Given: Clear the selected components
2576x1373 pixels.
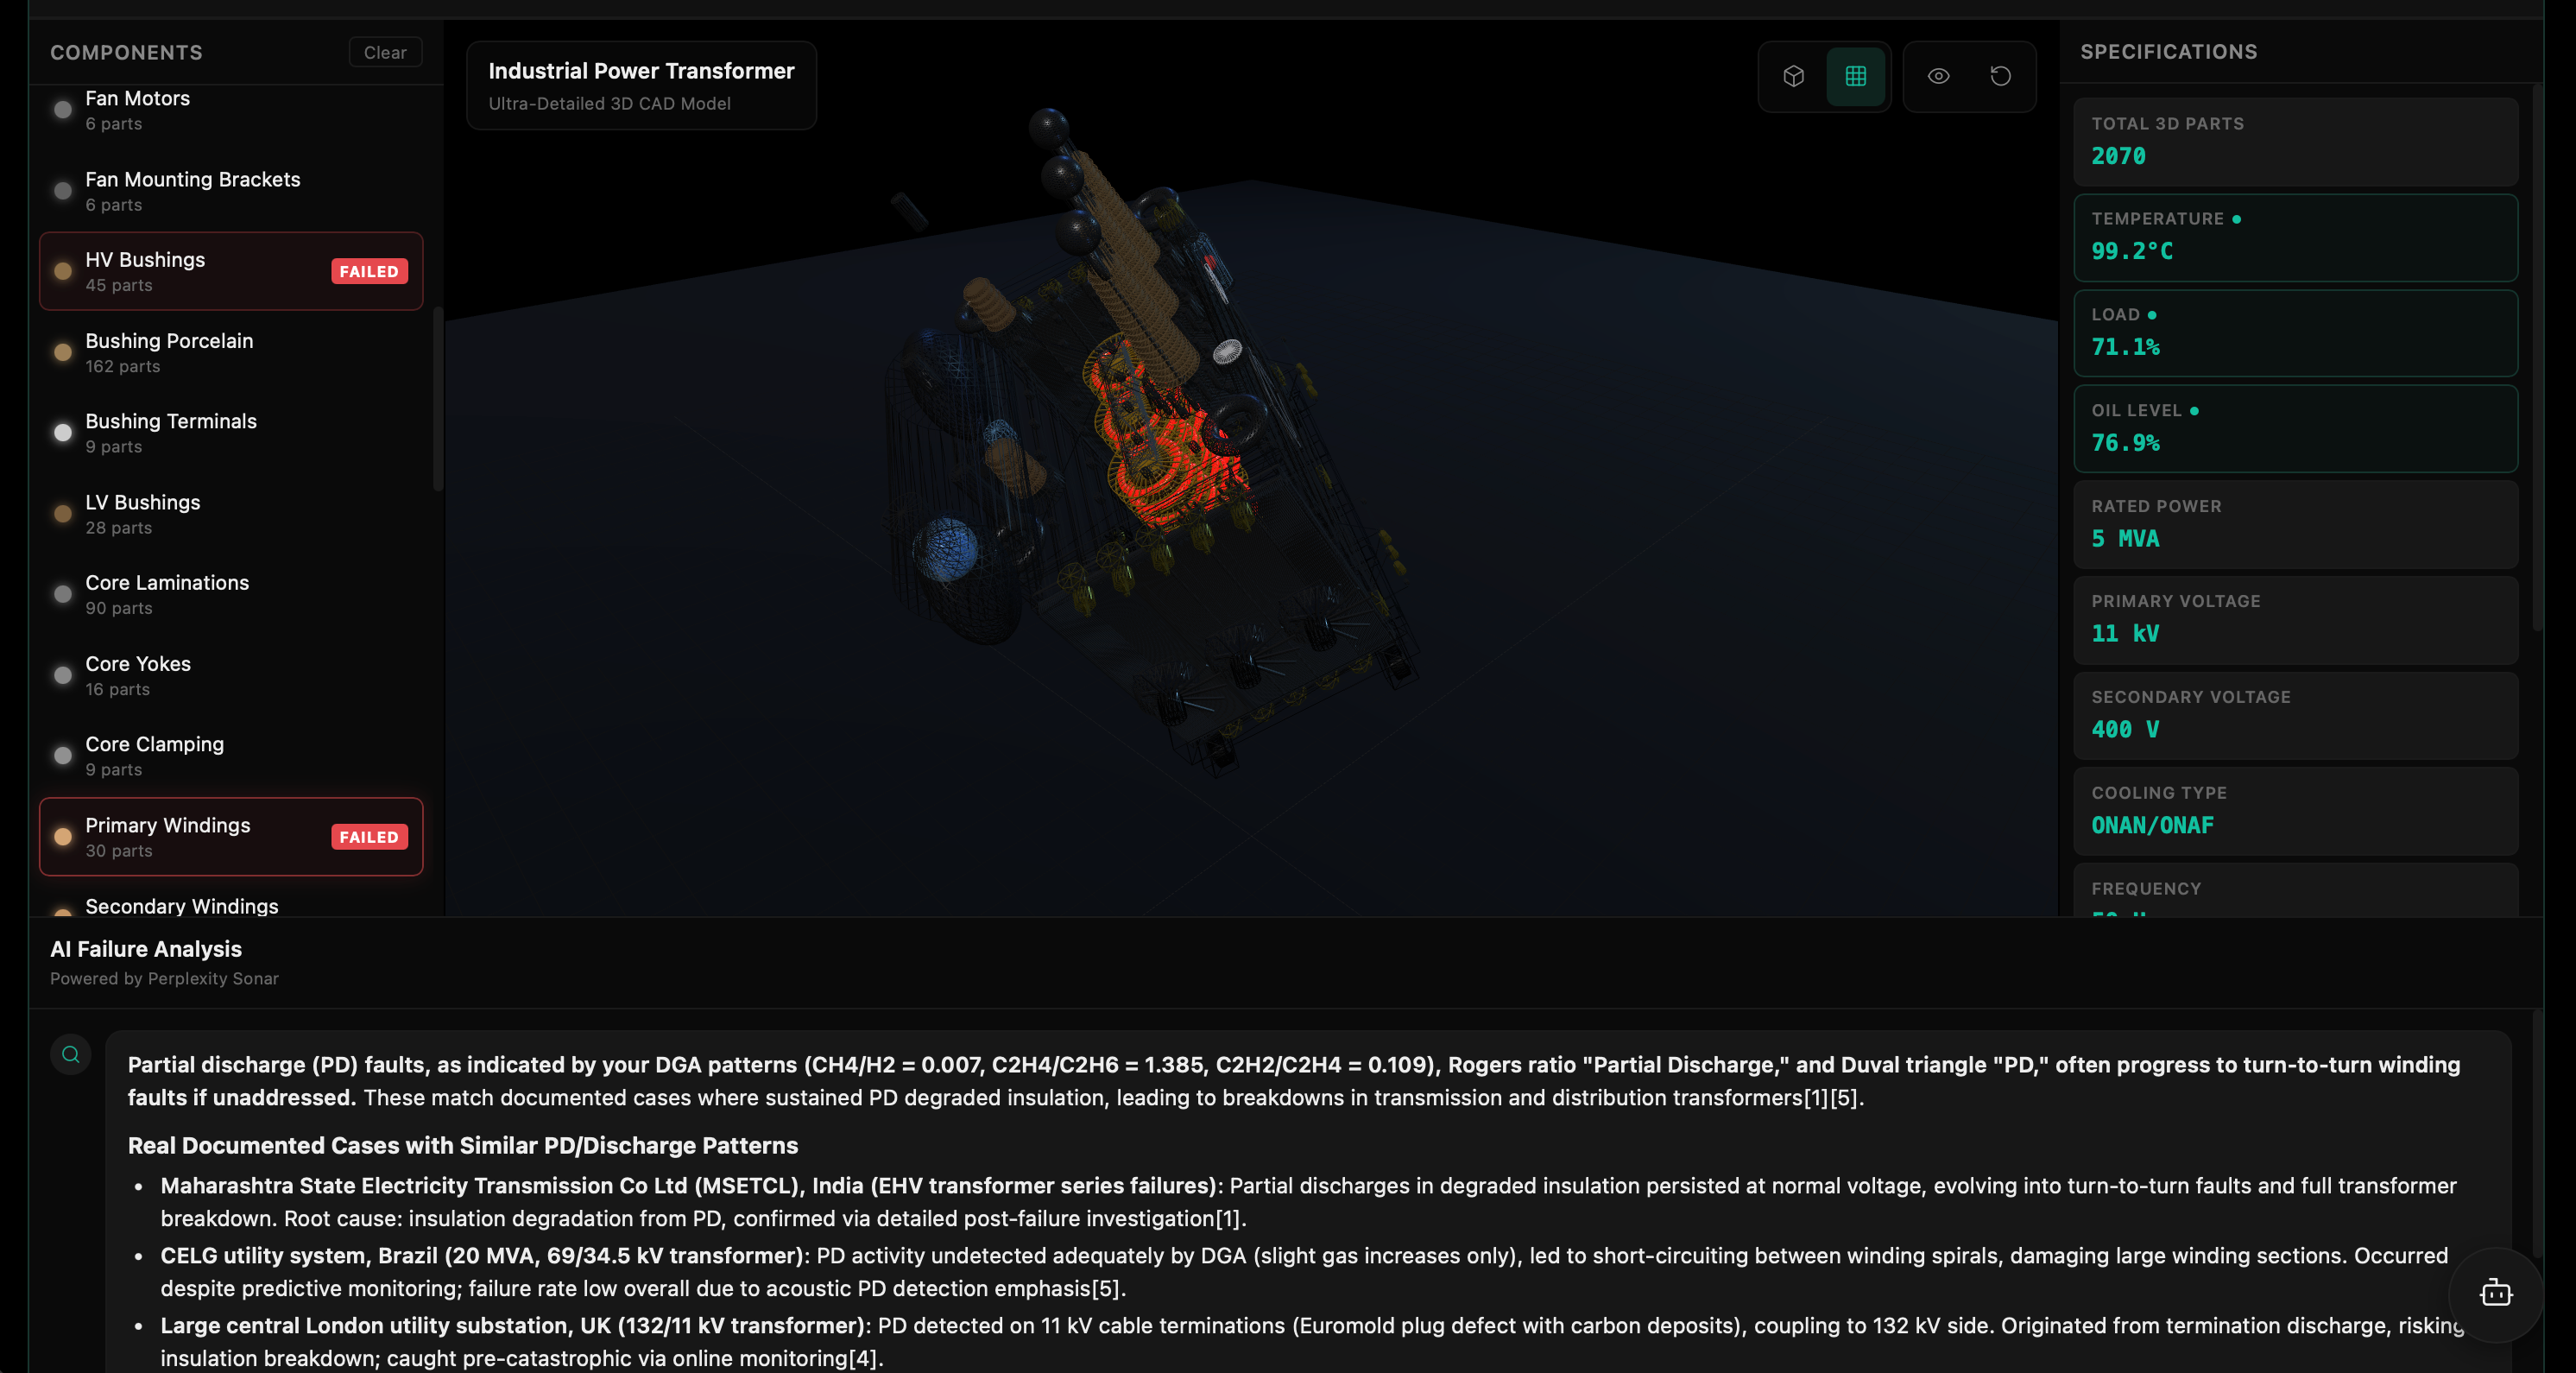Looking at the screenshot, I should [x=385, y=52].
